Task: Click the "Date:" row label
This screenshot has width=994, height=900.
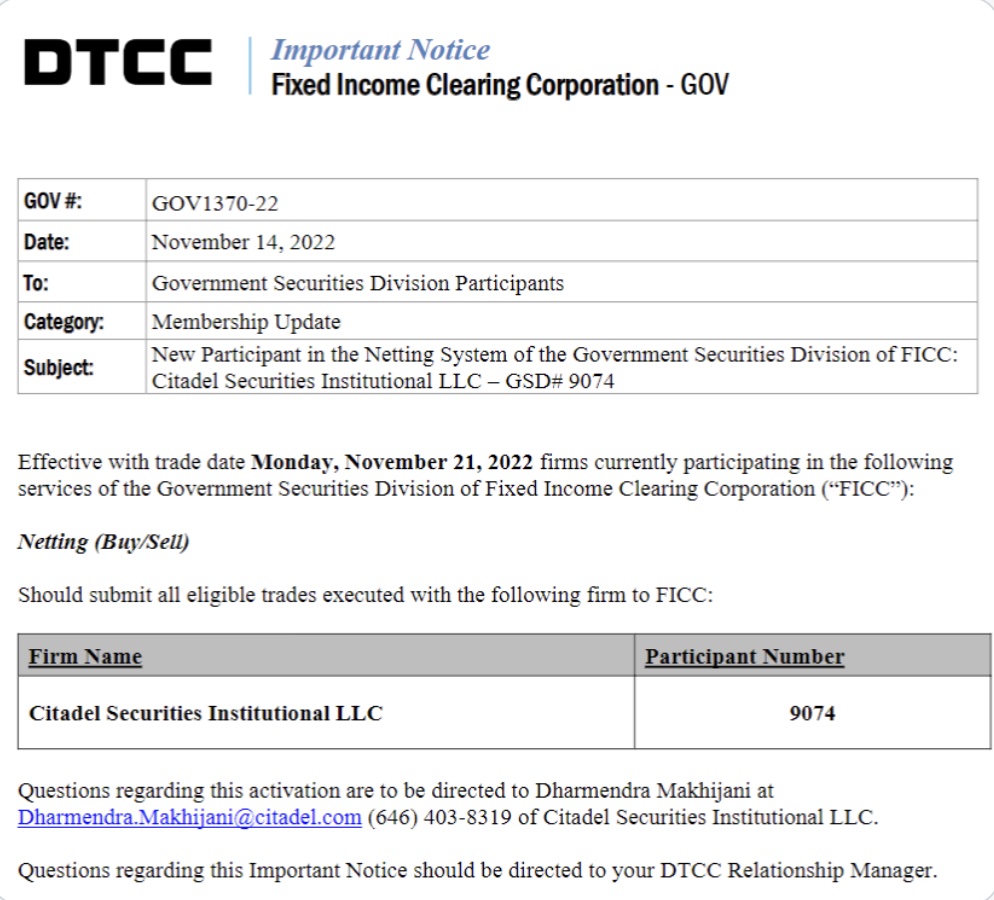Action: (x=46, y=242)
